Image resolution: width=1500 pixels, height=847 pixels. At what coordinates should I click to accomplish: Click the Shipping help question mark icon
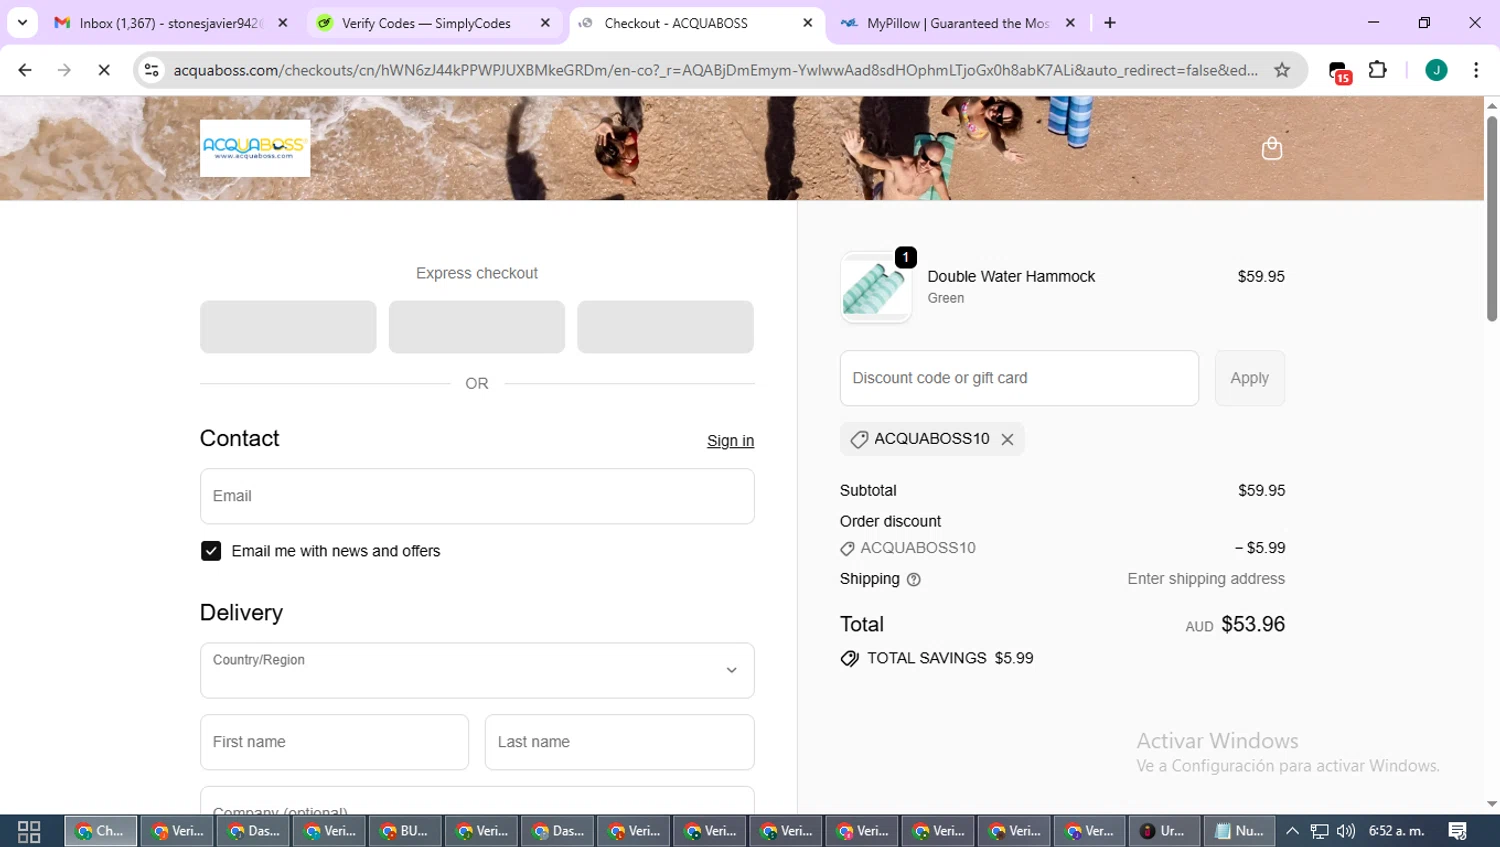pyautogui.click(x=913, y=579)
